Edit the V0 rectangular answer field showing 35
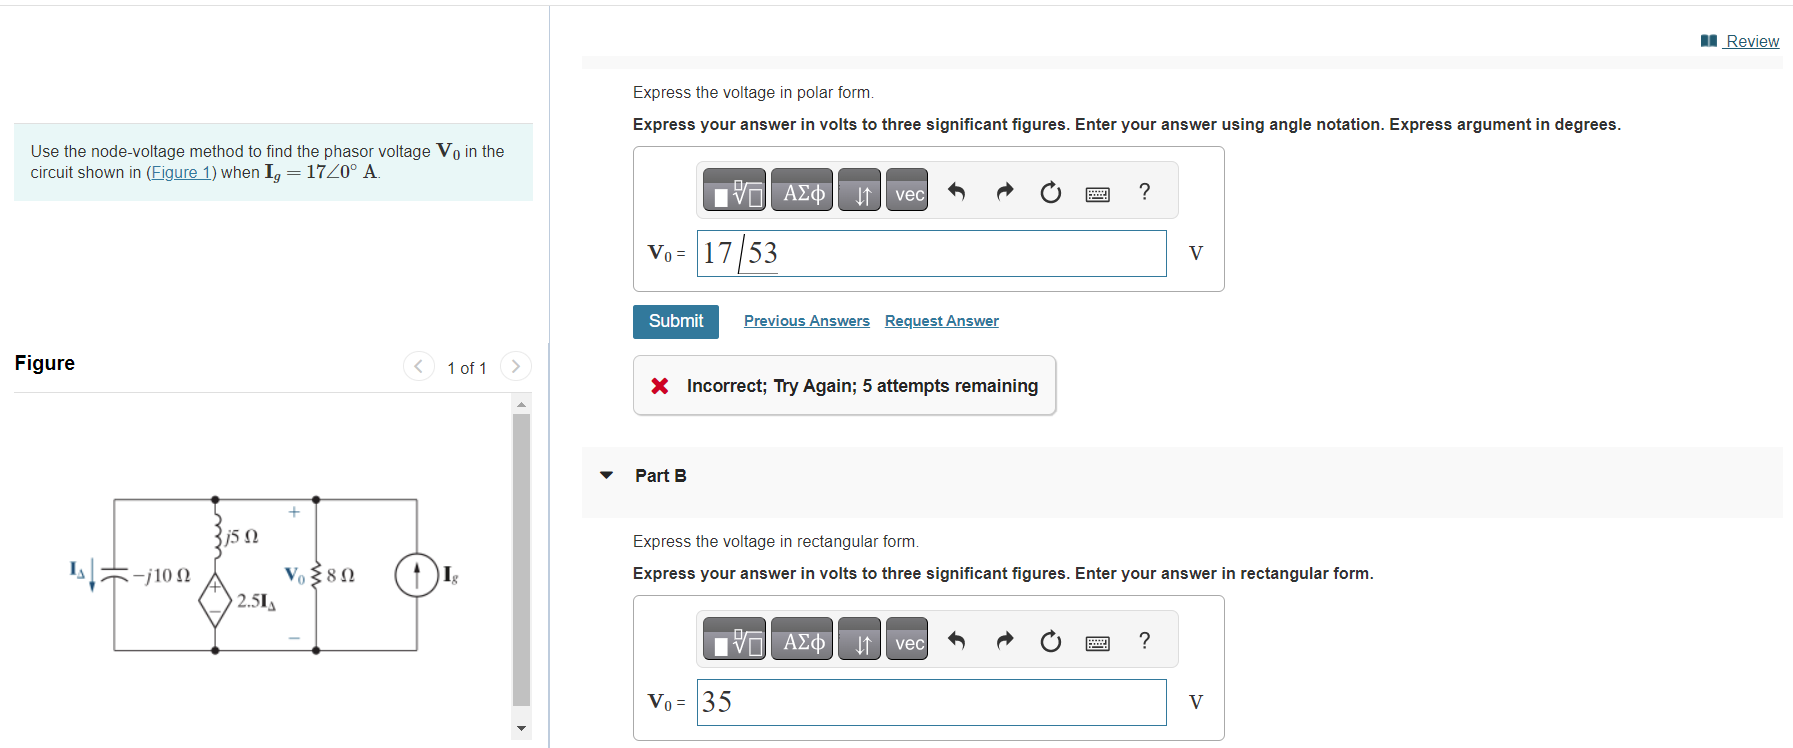Viewport: 1793px width, 748px height. click(930, 702)
